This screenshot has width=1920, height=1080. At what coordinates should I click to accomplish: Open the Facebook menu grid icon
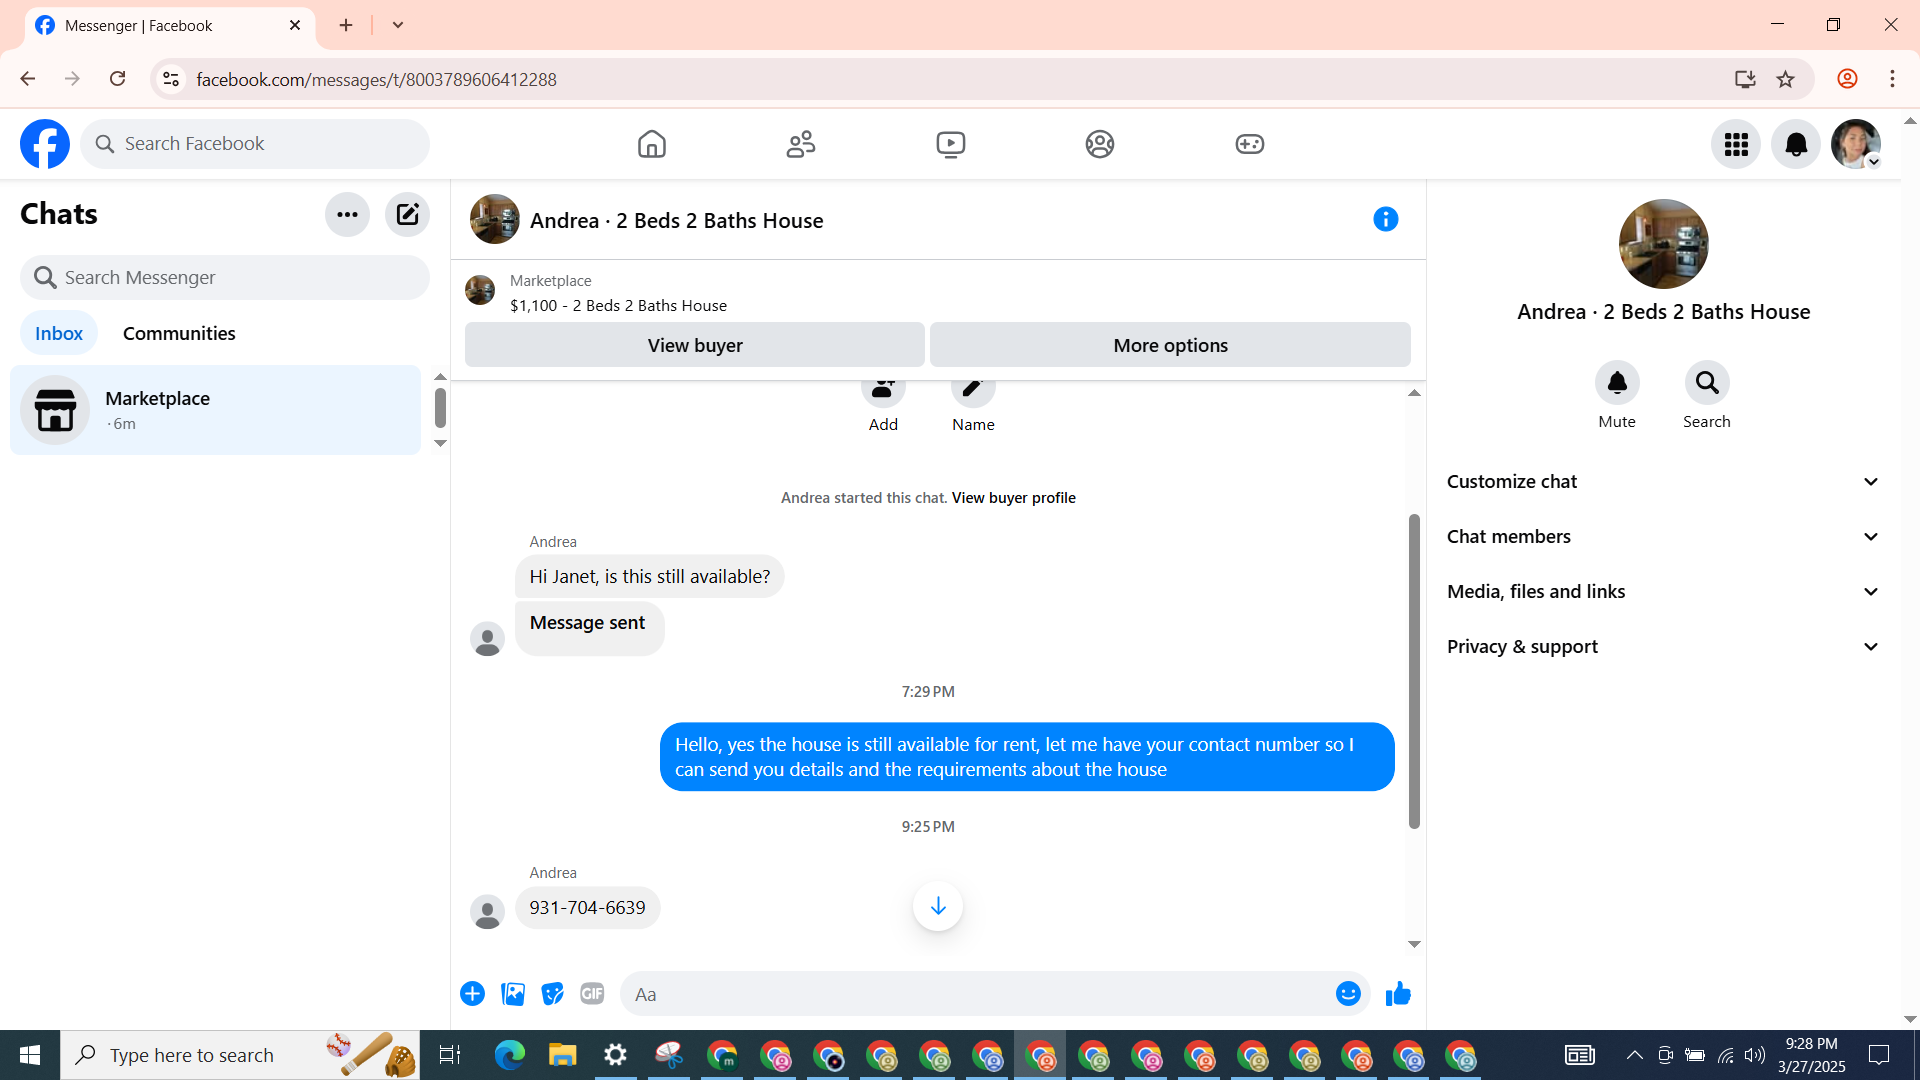click(x=1736, y=144)
